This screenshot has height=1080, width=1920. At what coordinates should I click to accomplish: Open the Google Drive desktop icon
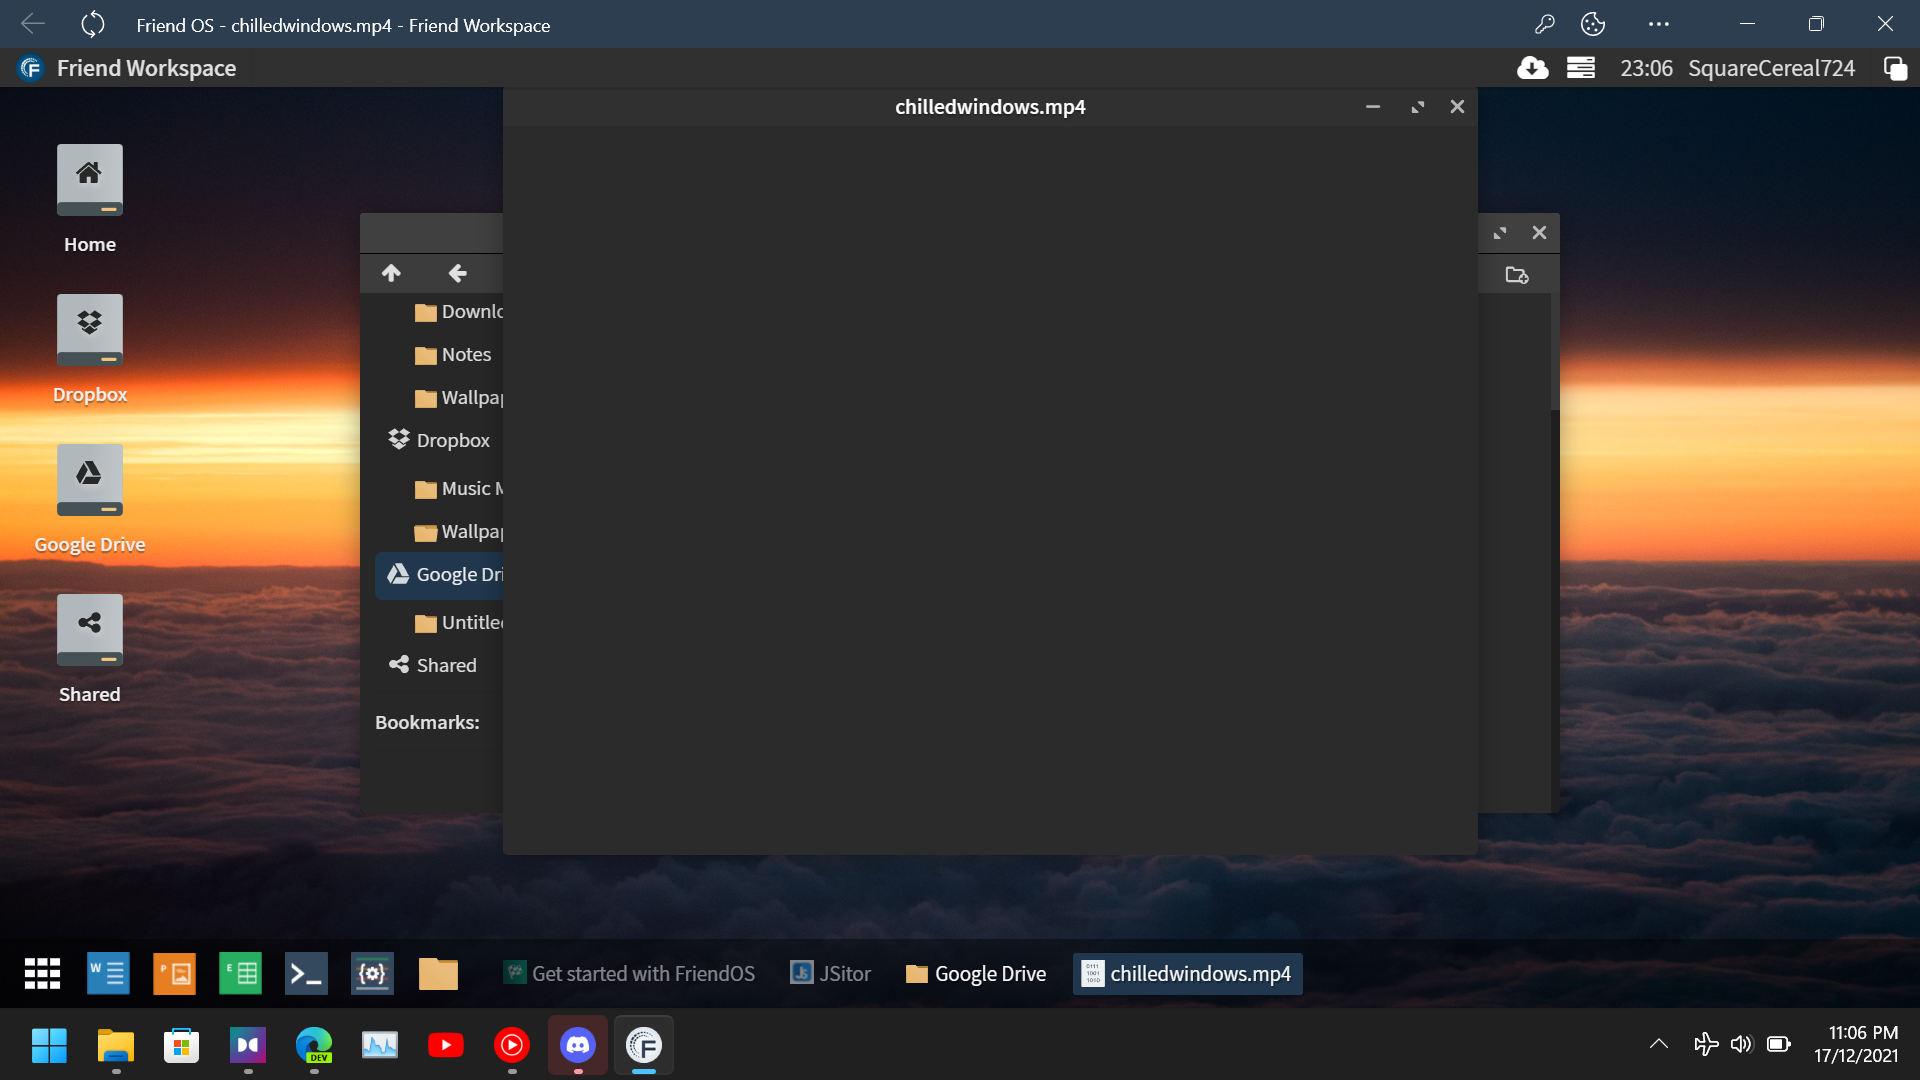[90, 481]
